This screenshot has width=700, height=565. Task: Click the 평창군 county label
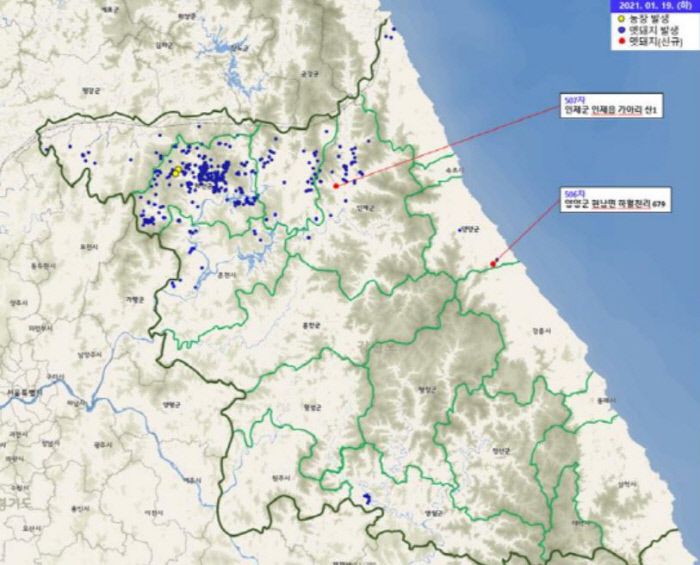pyautogui.click(x=426, y=388)
